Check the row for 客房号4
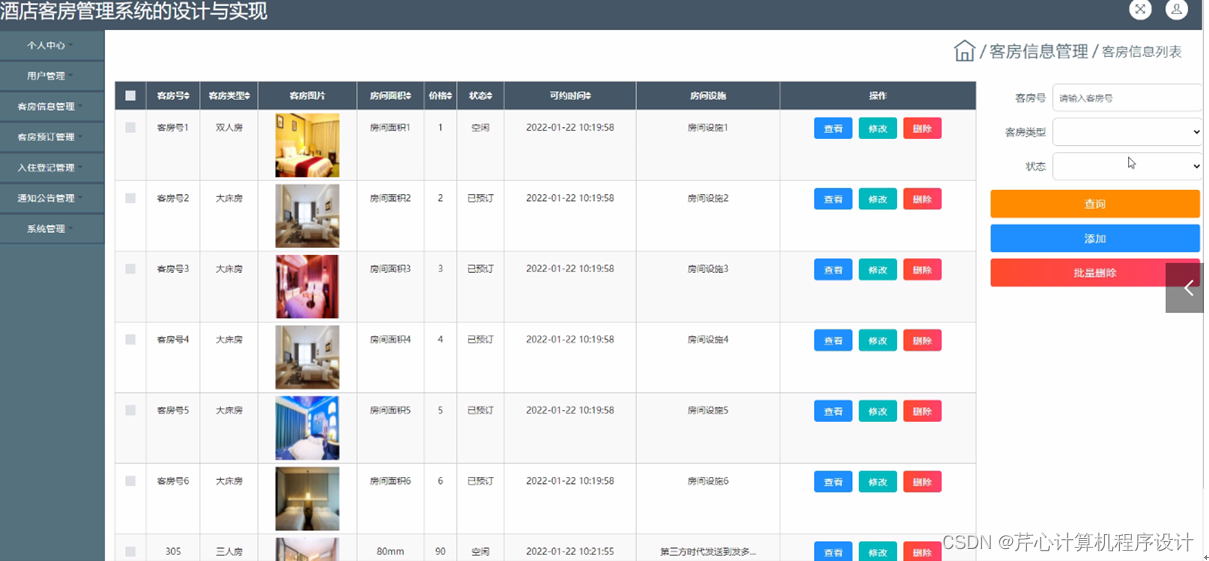Screen dimensions: 1209x561 coord(130,340)
